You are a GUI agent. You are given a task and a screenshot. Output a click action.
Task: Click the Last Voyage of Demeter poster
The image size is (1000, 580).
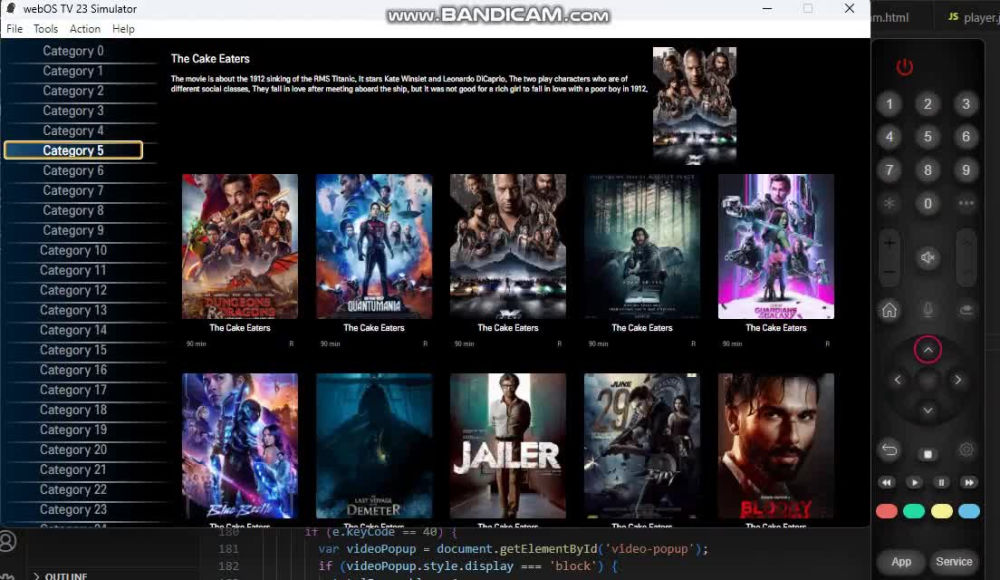click(374, 446)
